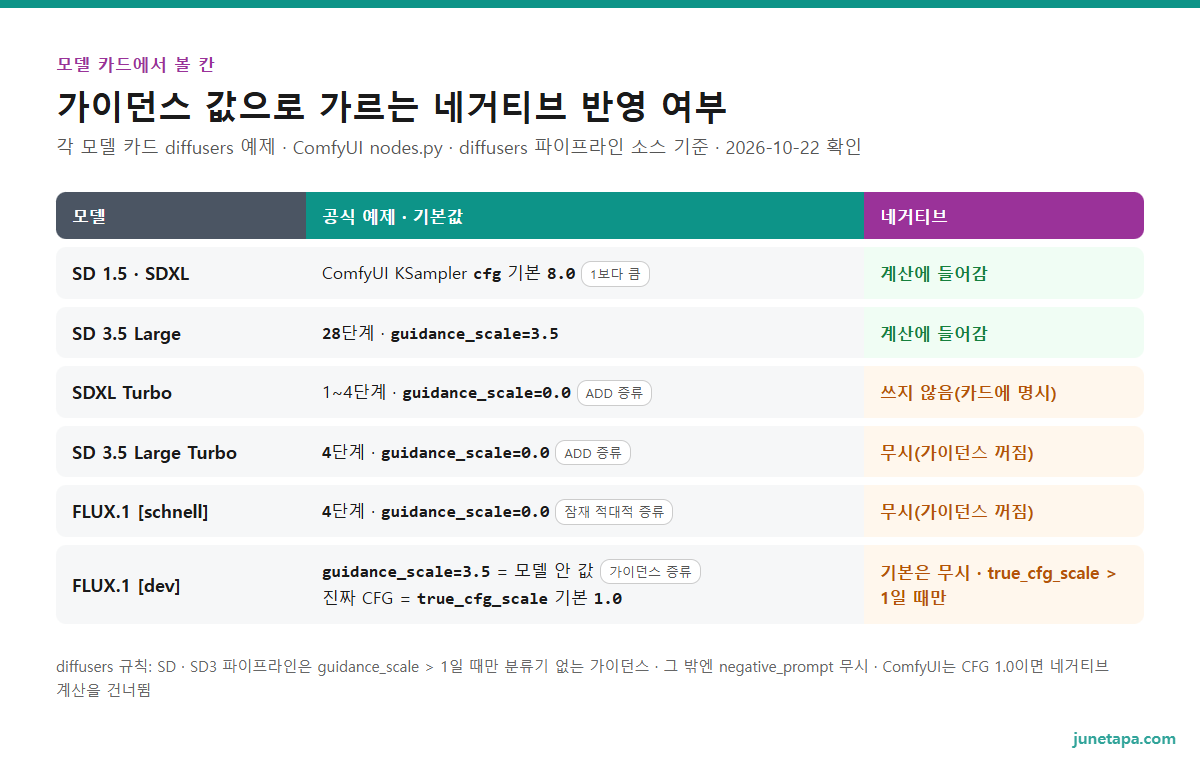Select the 'FLUX.1 [dev]' model cell
The image size is (1200, 766).
click(x=181, y=585)
